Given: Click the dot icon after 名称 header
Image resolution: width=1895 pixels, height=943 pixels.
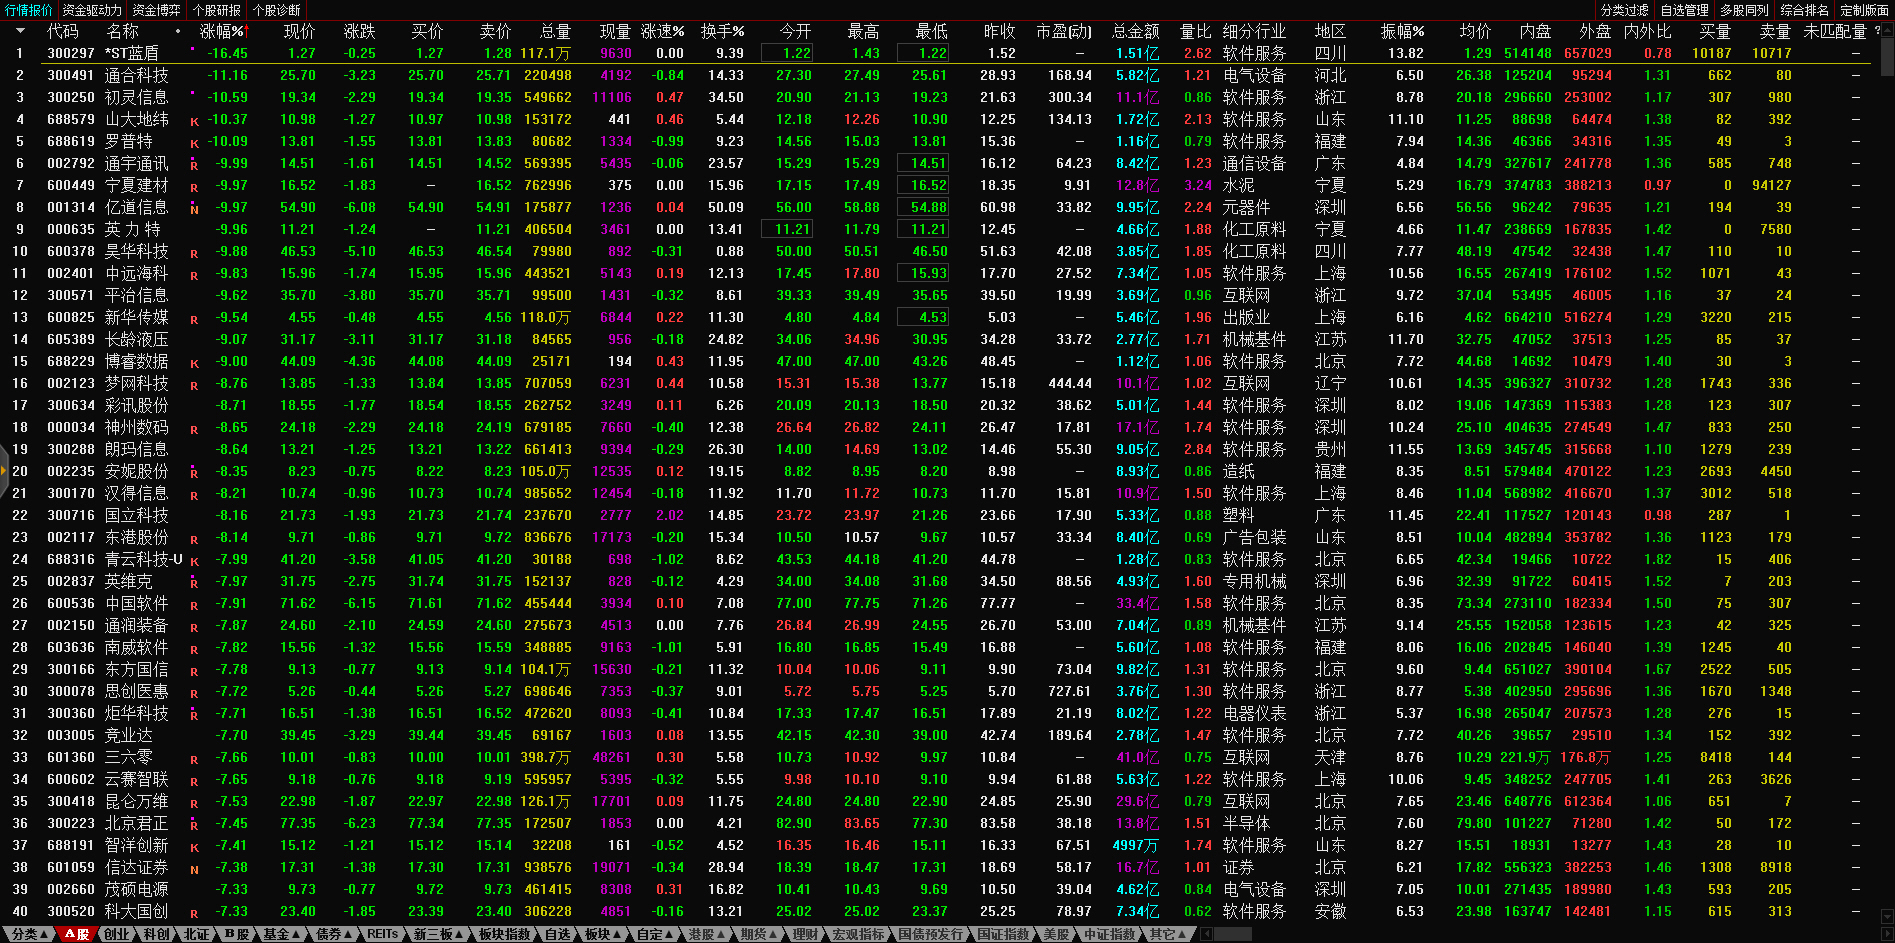Looking at the screenshot, I should tap(178, 31).
